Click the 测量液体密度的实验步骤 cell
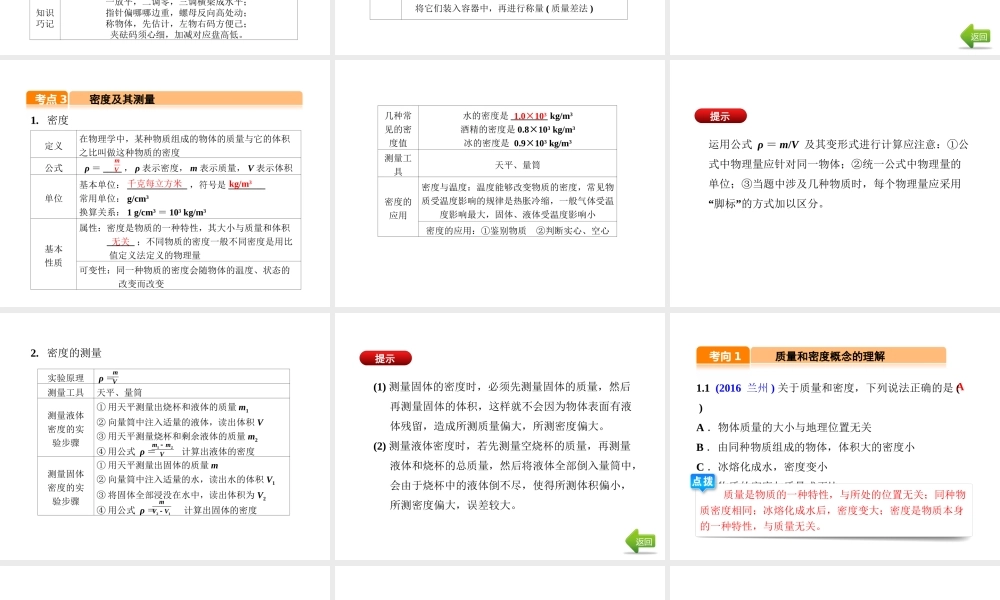The width and height of the screenshot is (1000, 600). pos(66,428)
